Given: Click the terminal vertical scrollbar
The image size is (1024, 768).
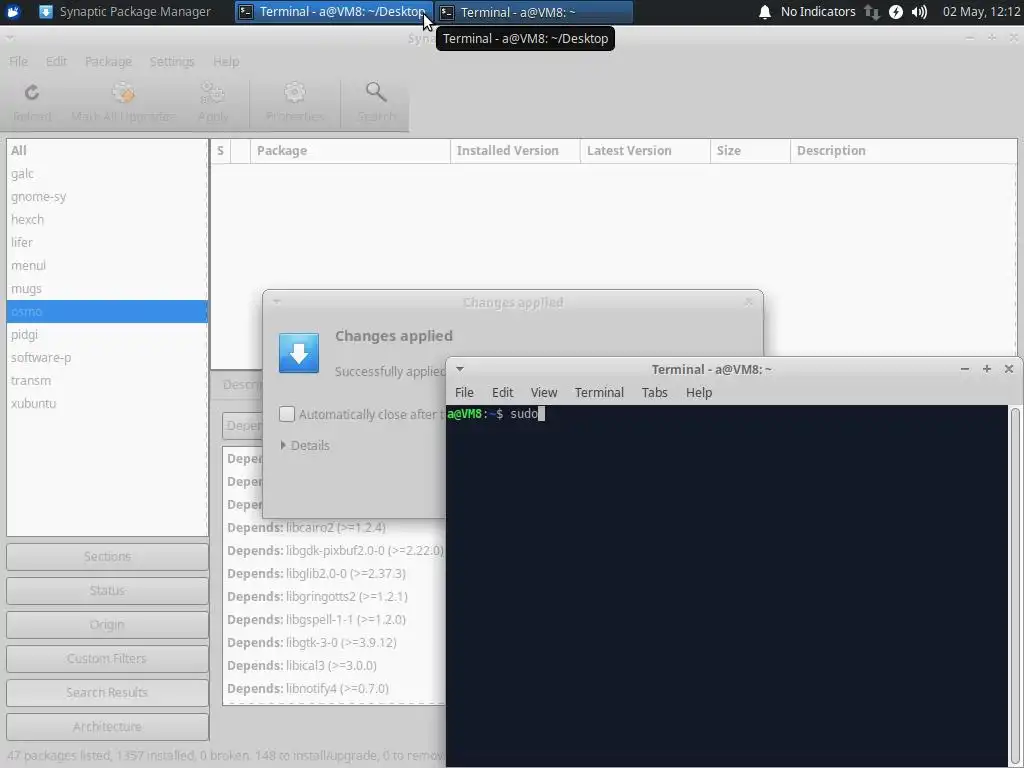Looking at the screenshot, I should [1015, 586].
